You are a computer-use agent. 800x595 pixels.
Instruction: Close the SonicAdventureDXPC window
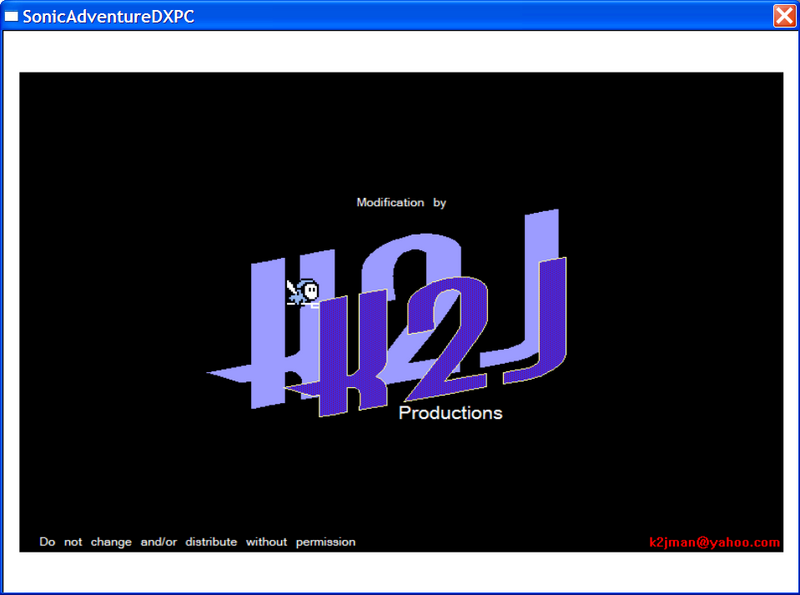pyautogui.click(x=784, y=16)
